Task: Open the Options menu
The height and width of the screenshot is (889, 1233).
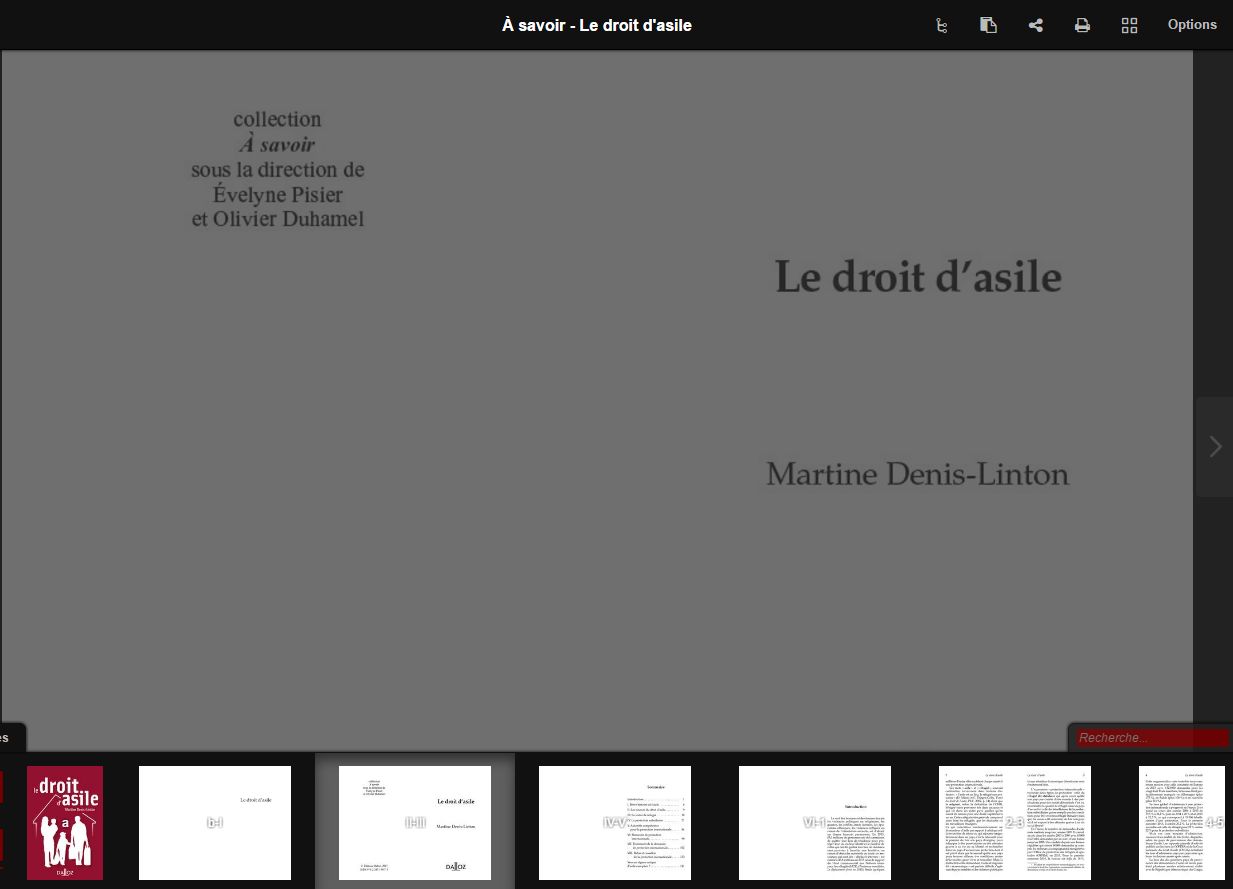Action: click(x=1192, y=25)
